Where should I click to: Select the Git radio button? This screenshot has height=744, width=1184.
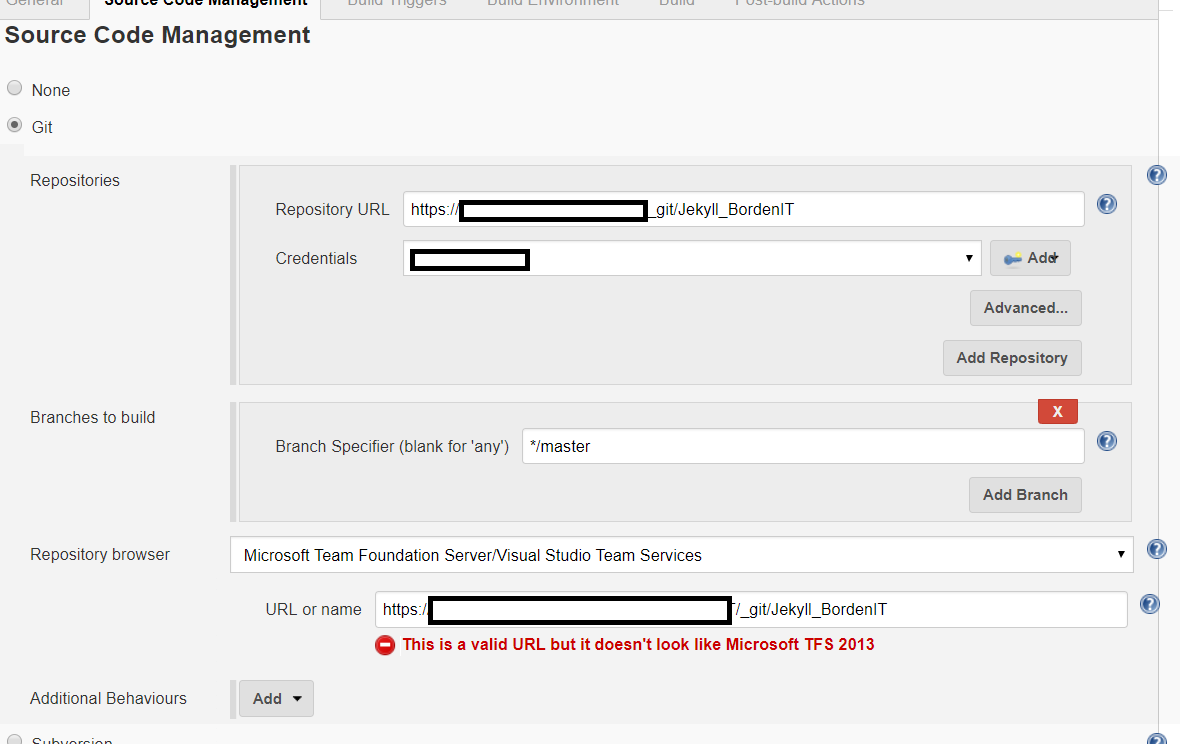(14, 124)
